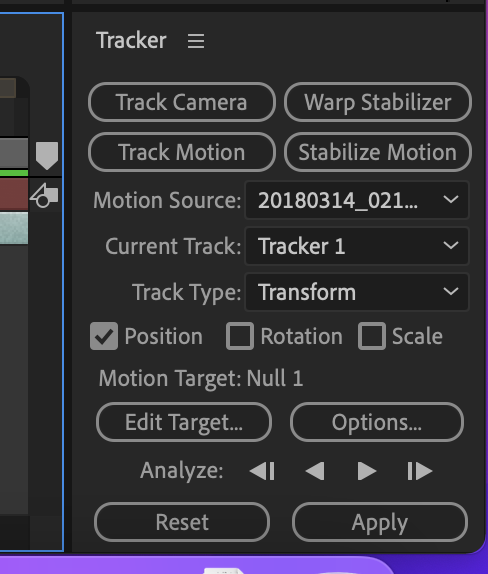488x574 pixels.
Task: Enable the Scale checkbox
Action: pos(372,336)
